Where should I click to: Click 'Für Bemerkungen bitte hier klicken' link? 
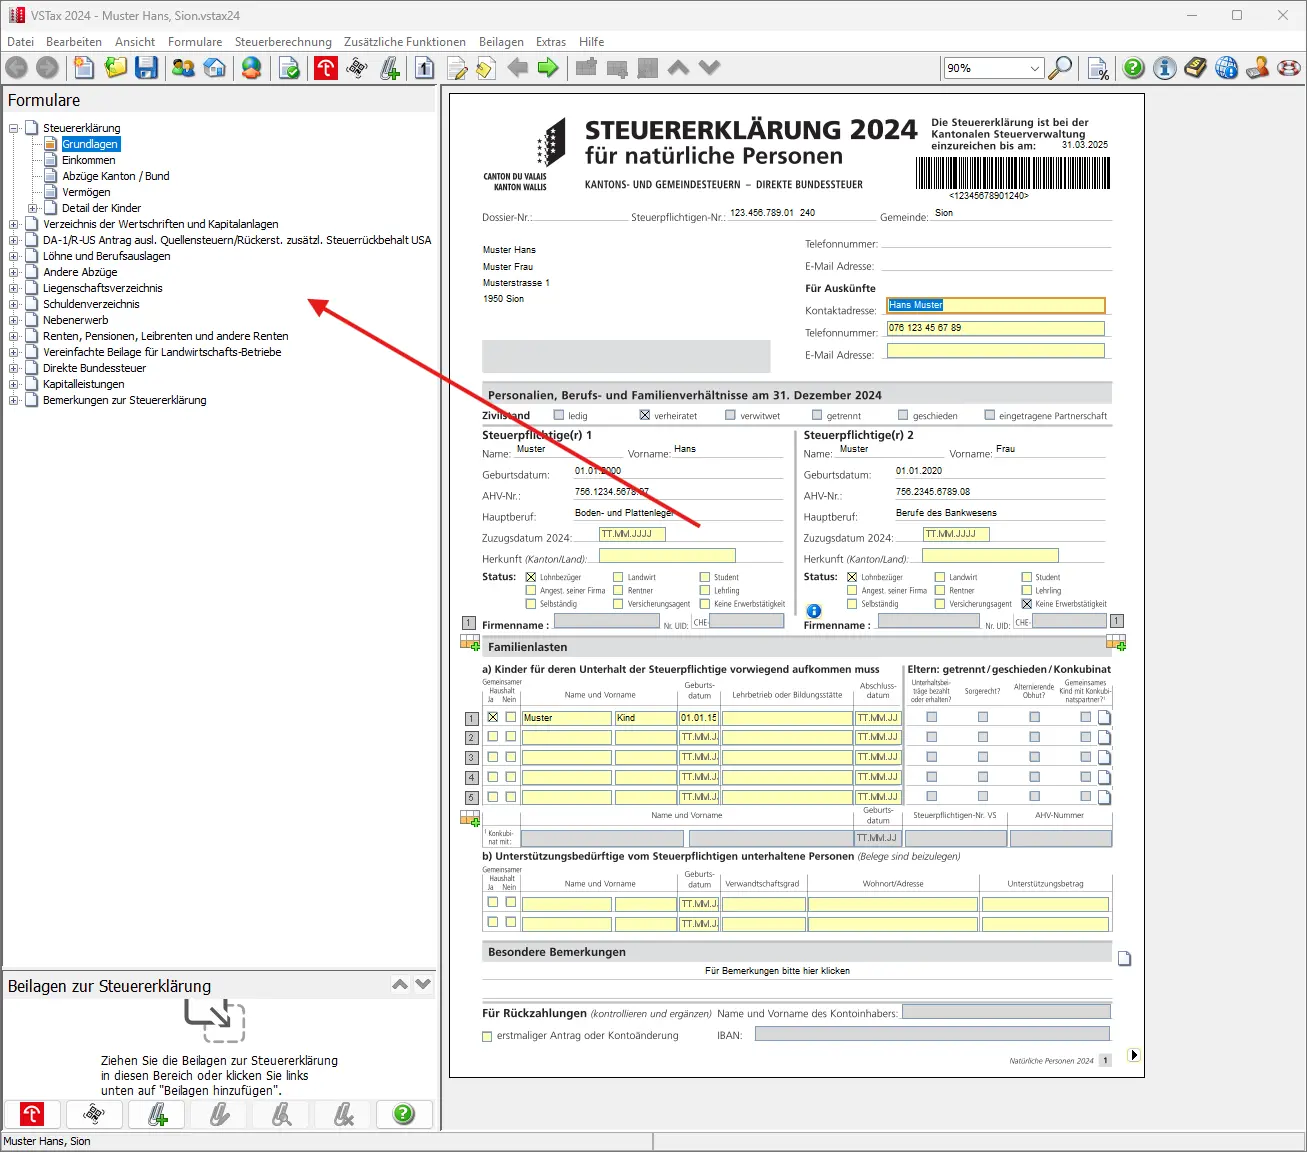point(777,971)
